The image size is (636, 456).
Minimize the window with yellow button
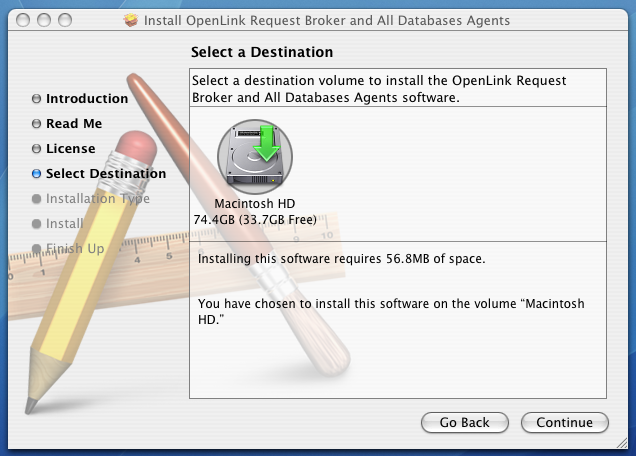(x=42, y=20)
